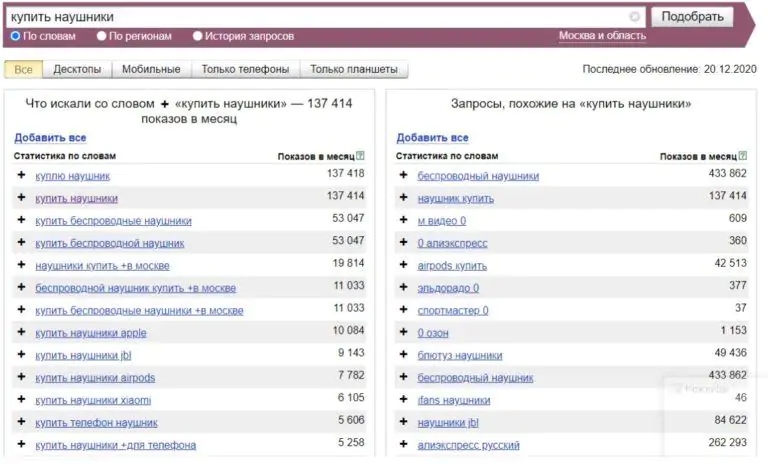The image size is (768, 464).
Task: Open 'купить наушники apple' query link
Action: (x=91, y=333)
